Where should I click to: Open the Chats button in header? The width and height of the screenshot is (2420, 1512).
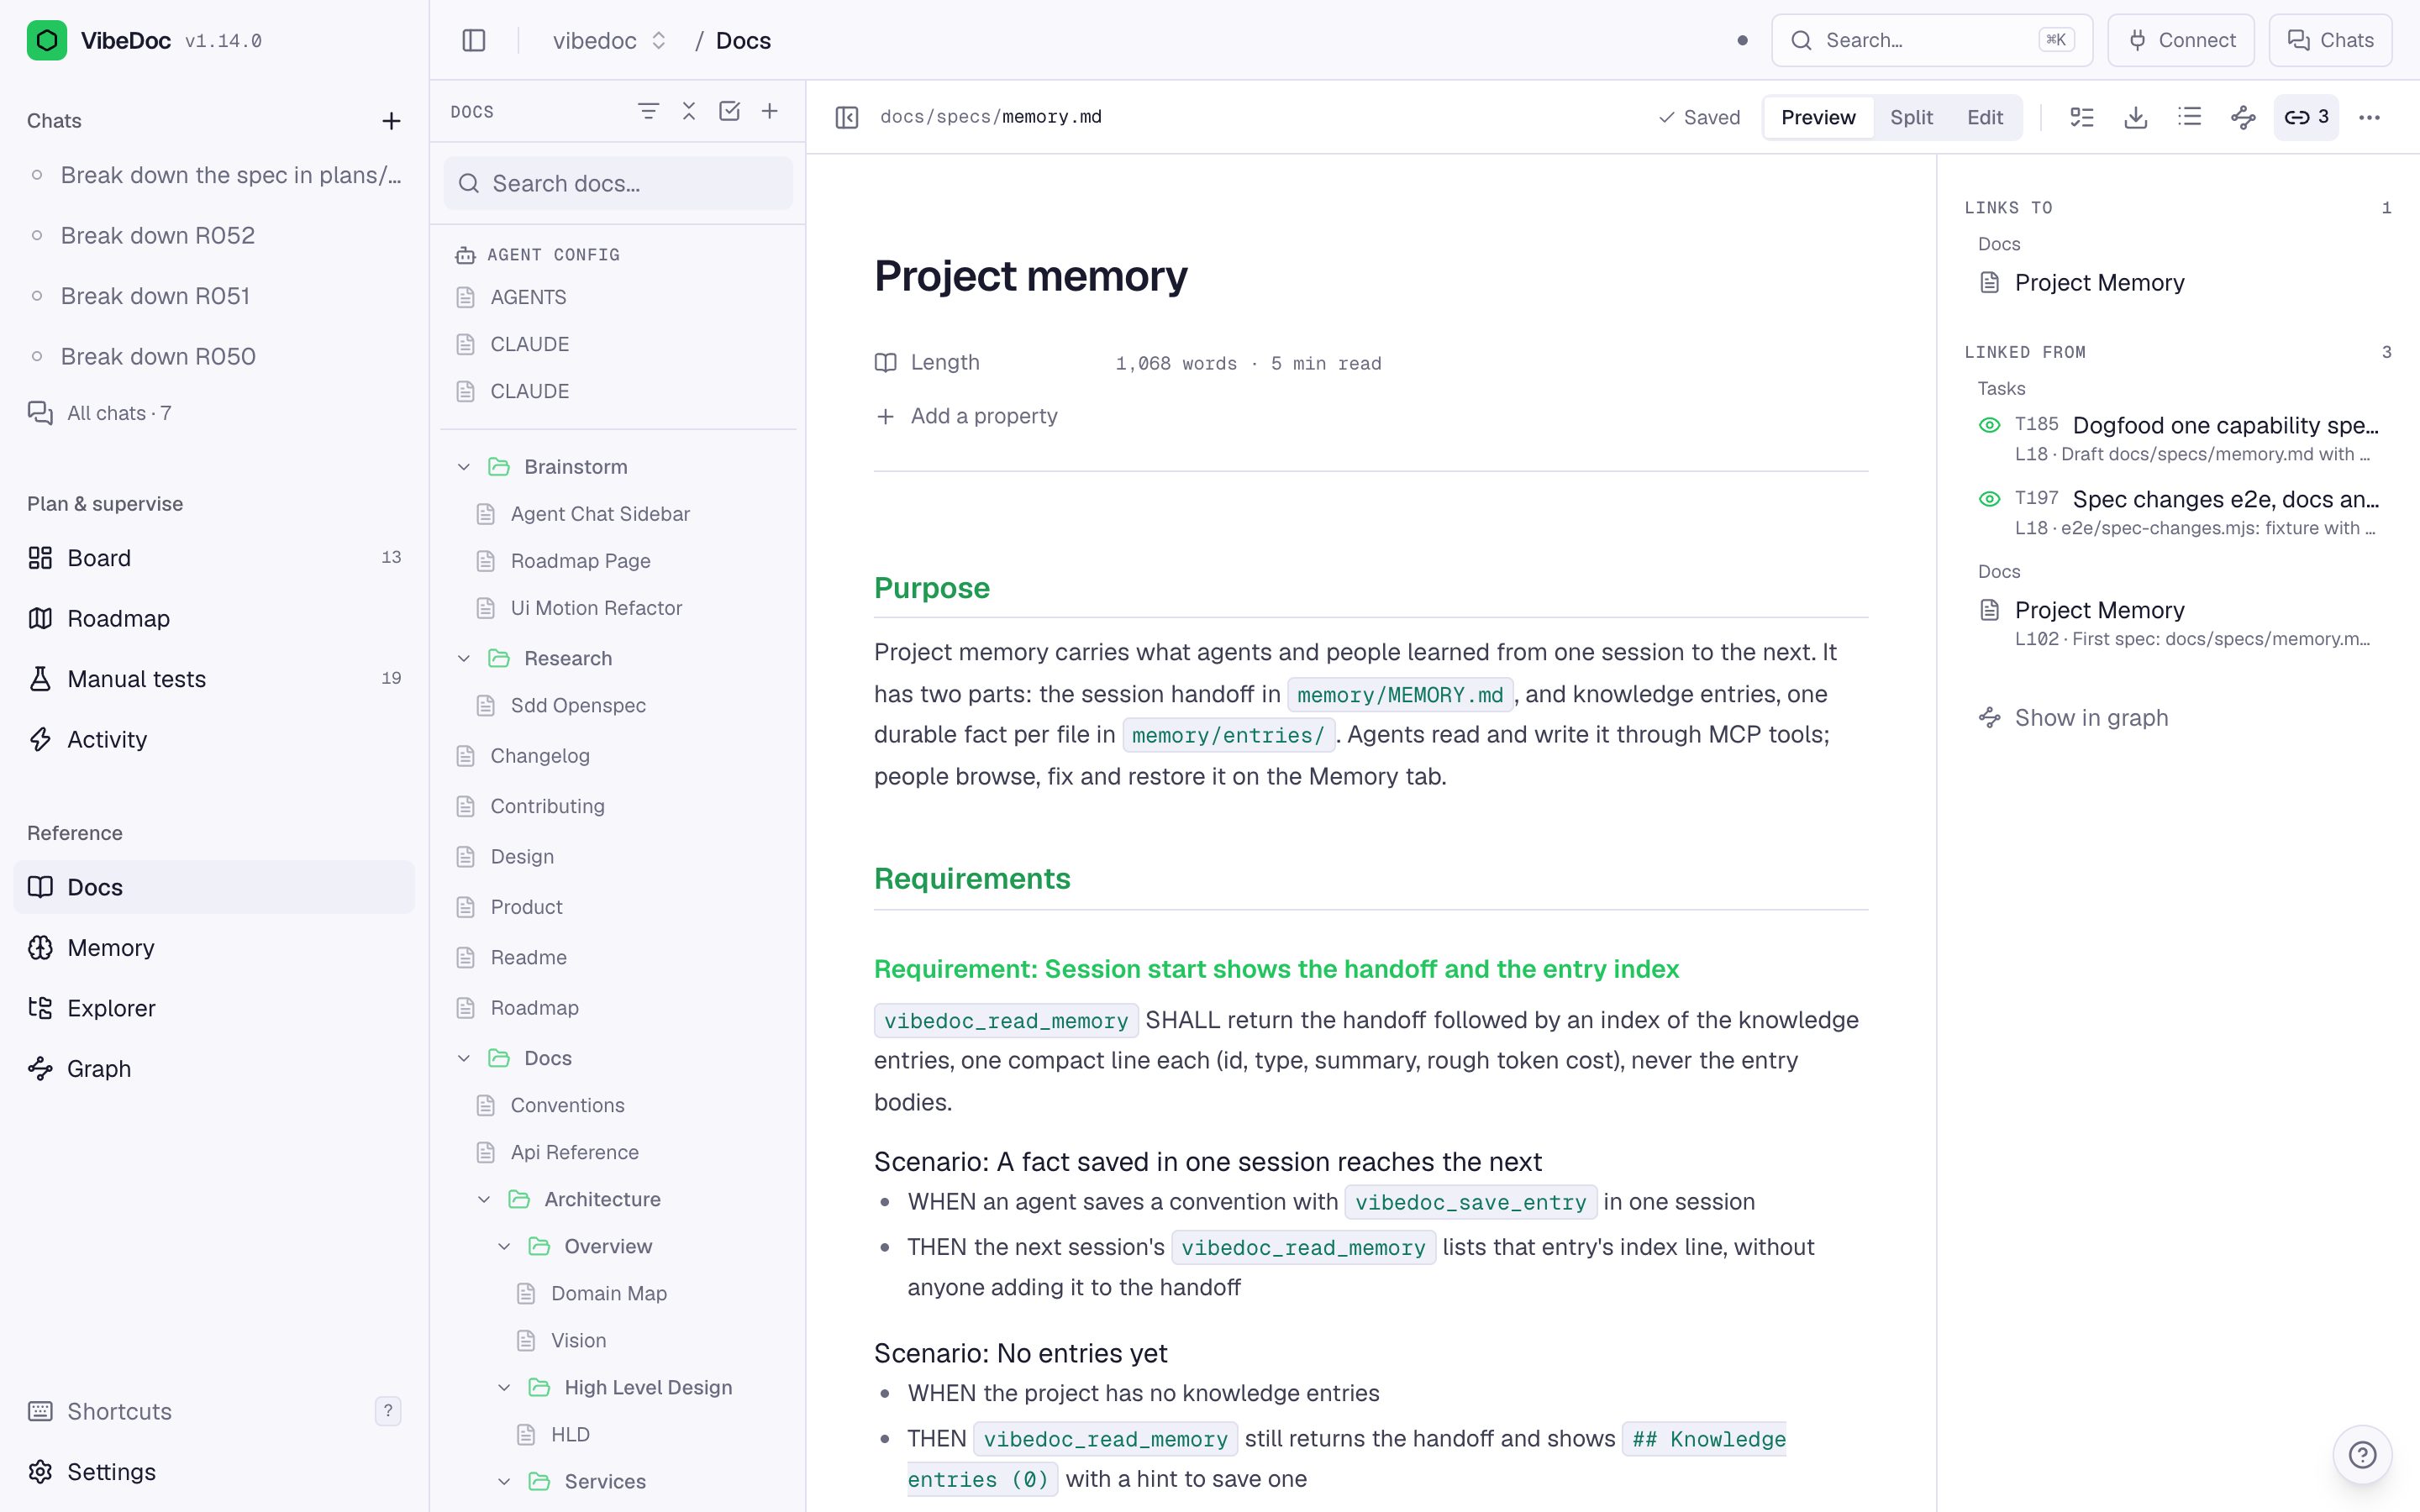2330,40
